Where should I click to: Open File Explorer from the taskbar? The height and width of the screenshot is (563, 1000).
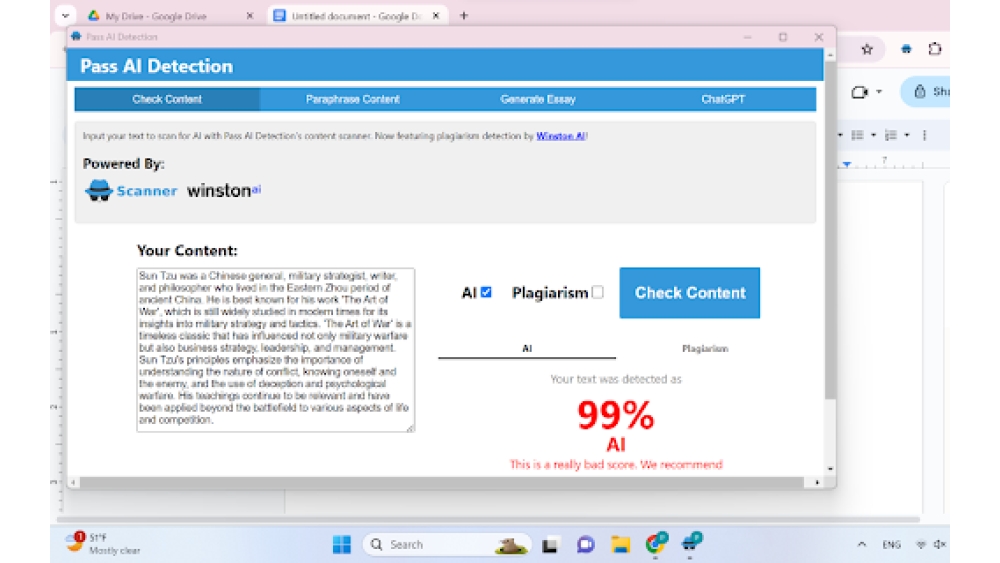point(621,545)
